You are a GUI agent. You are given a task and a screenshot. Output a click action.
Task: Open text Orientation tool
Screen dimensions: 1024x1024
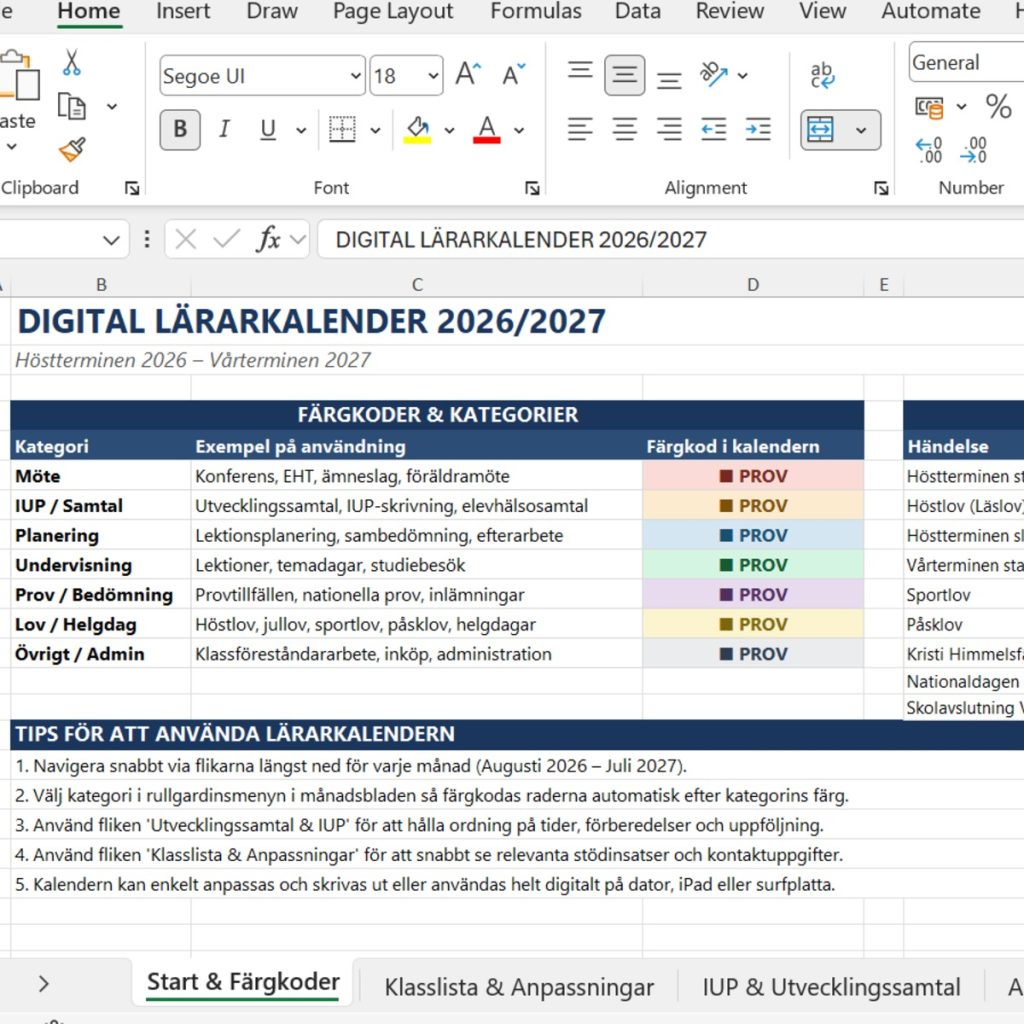[713, 74]
